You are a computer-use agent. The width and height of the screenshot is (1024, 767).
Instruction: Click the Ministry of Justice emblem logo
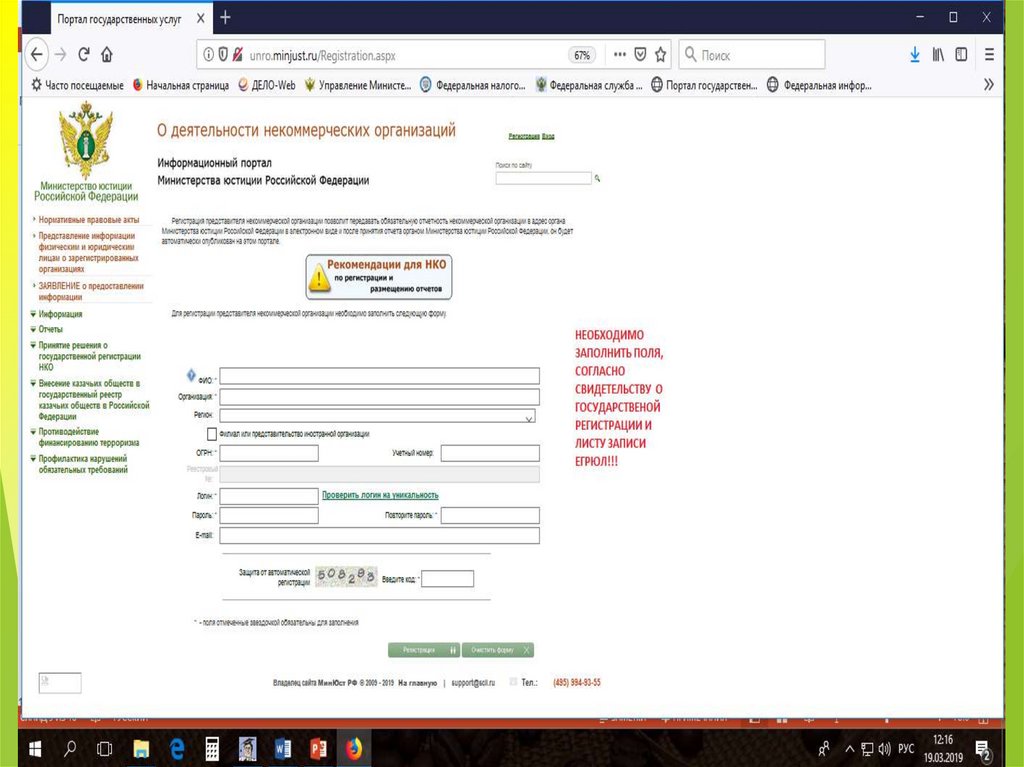pos(86,140)
